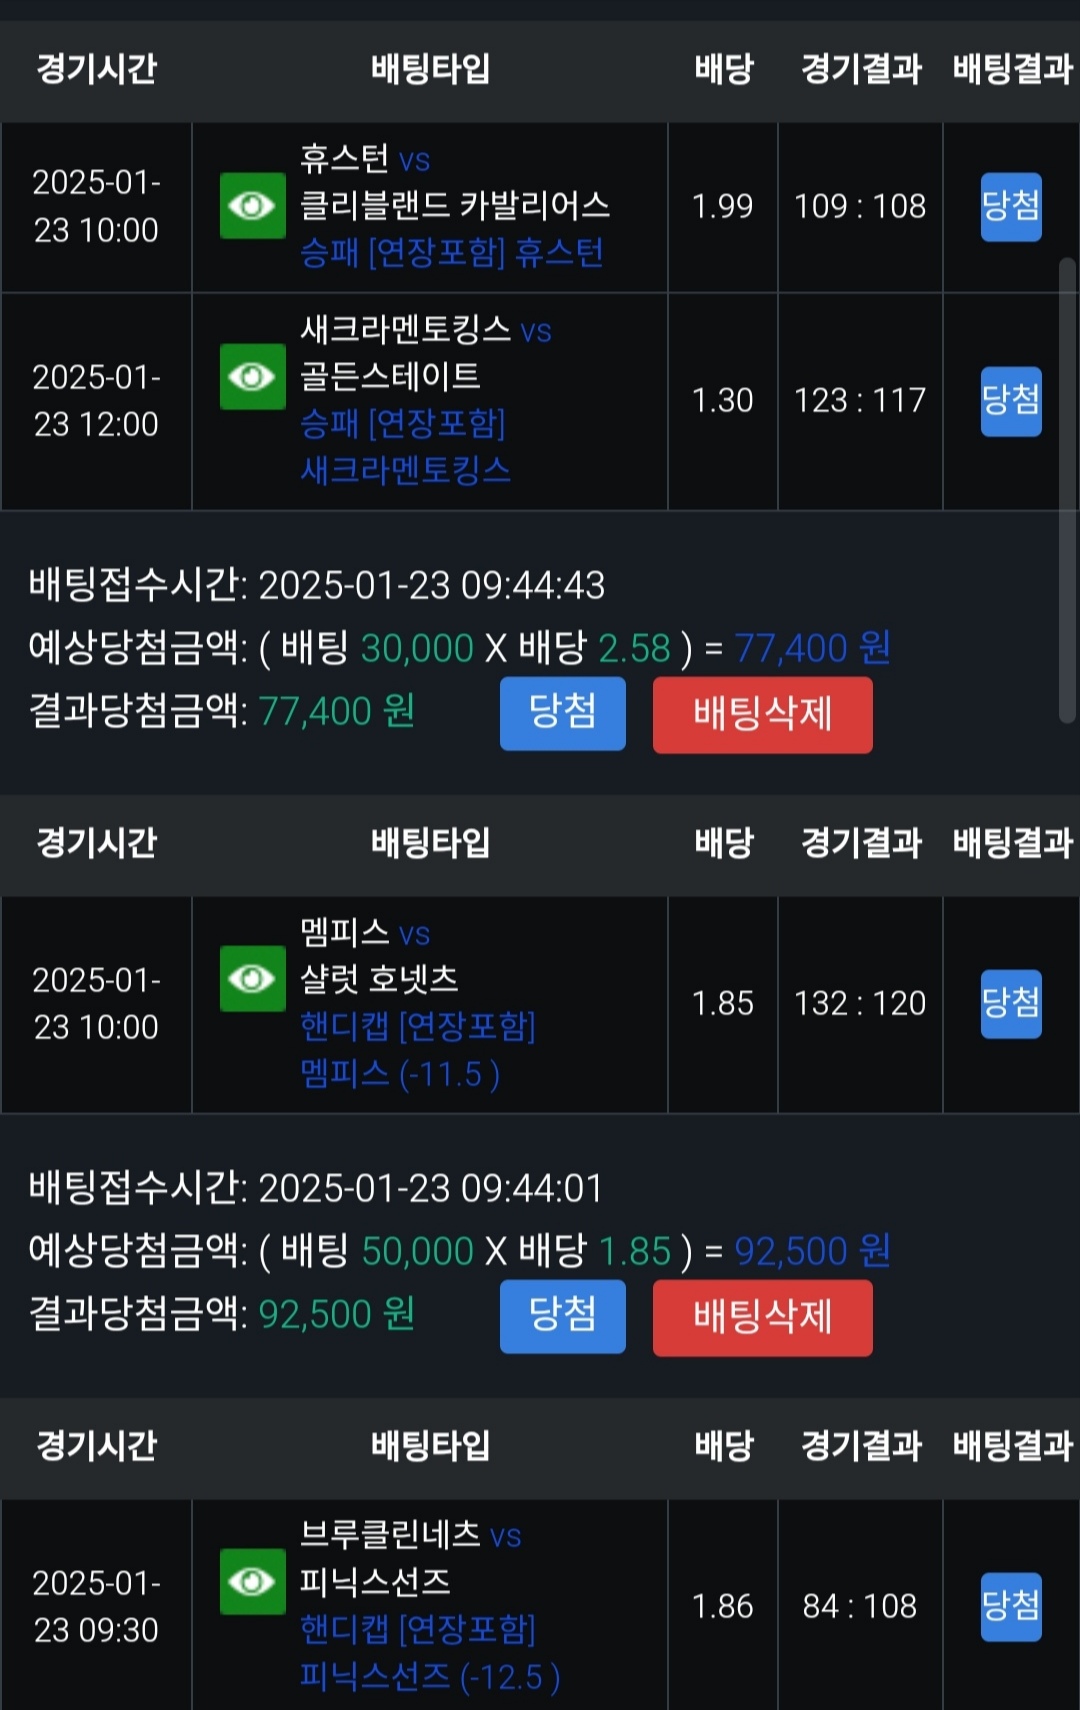Viewport: 1080px width, 1710px height.
Task: Click the top 경기시간 column header
Action: coord(96,69)
